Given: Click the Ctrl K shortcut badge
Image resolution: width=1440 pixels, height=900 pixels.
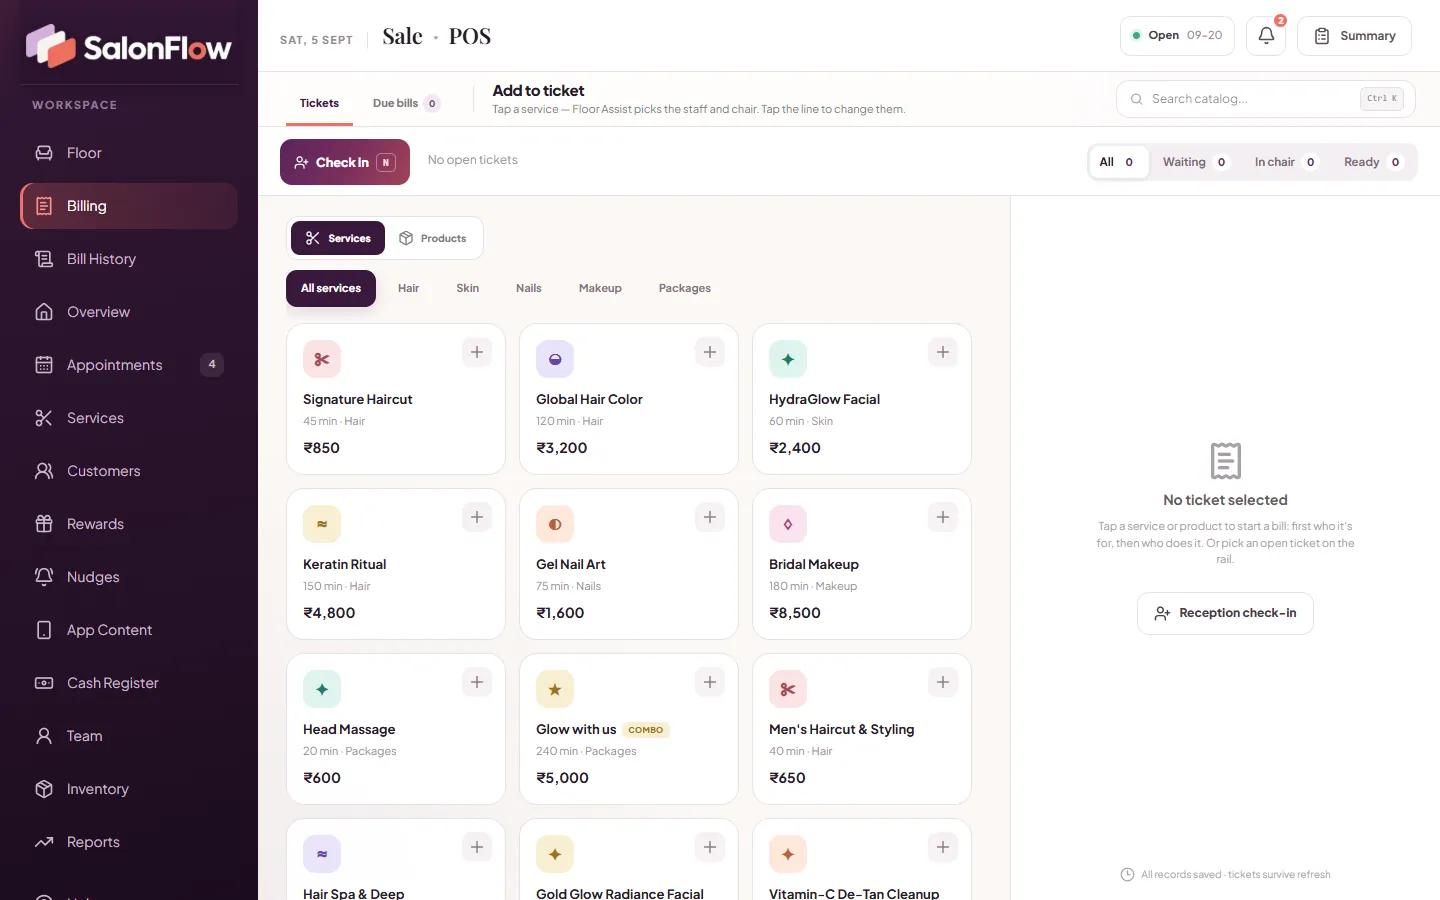Looking at the screenshot, I should [1382, 99].
